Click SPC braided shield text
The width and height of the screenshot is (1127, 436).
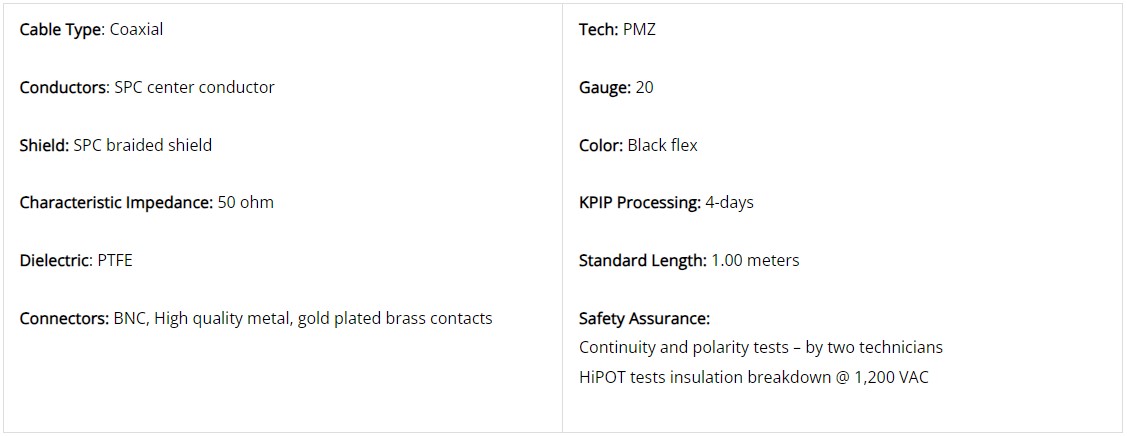[x=143, y=145]
